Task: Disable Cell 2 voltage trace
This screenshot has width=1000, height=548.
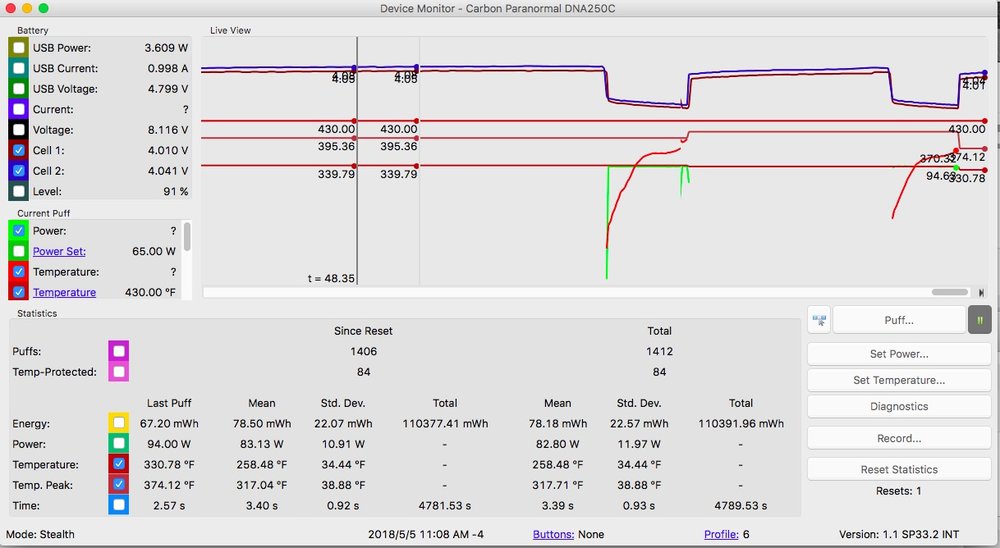Action: coord(19,171)
